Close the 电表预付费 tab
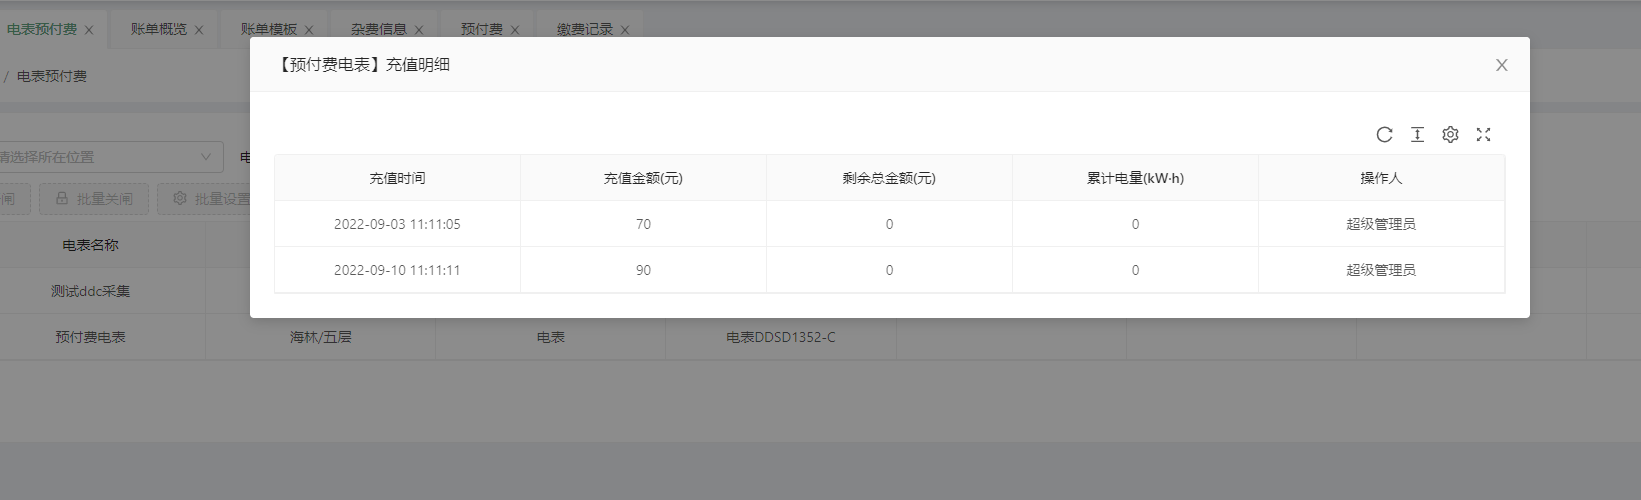1641x500 pixels. 89,30
